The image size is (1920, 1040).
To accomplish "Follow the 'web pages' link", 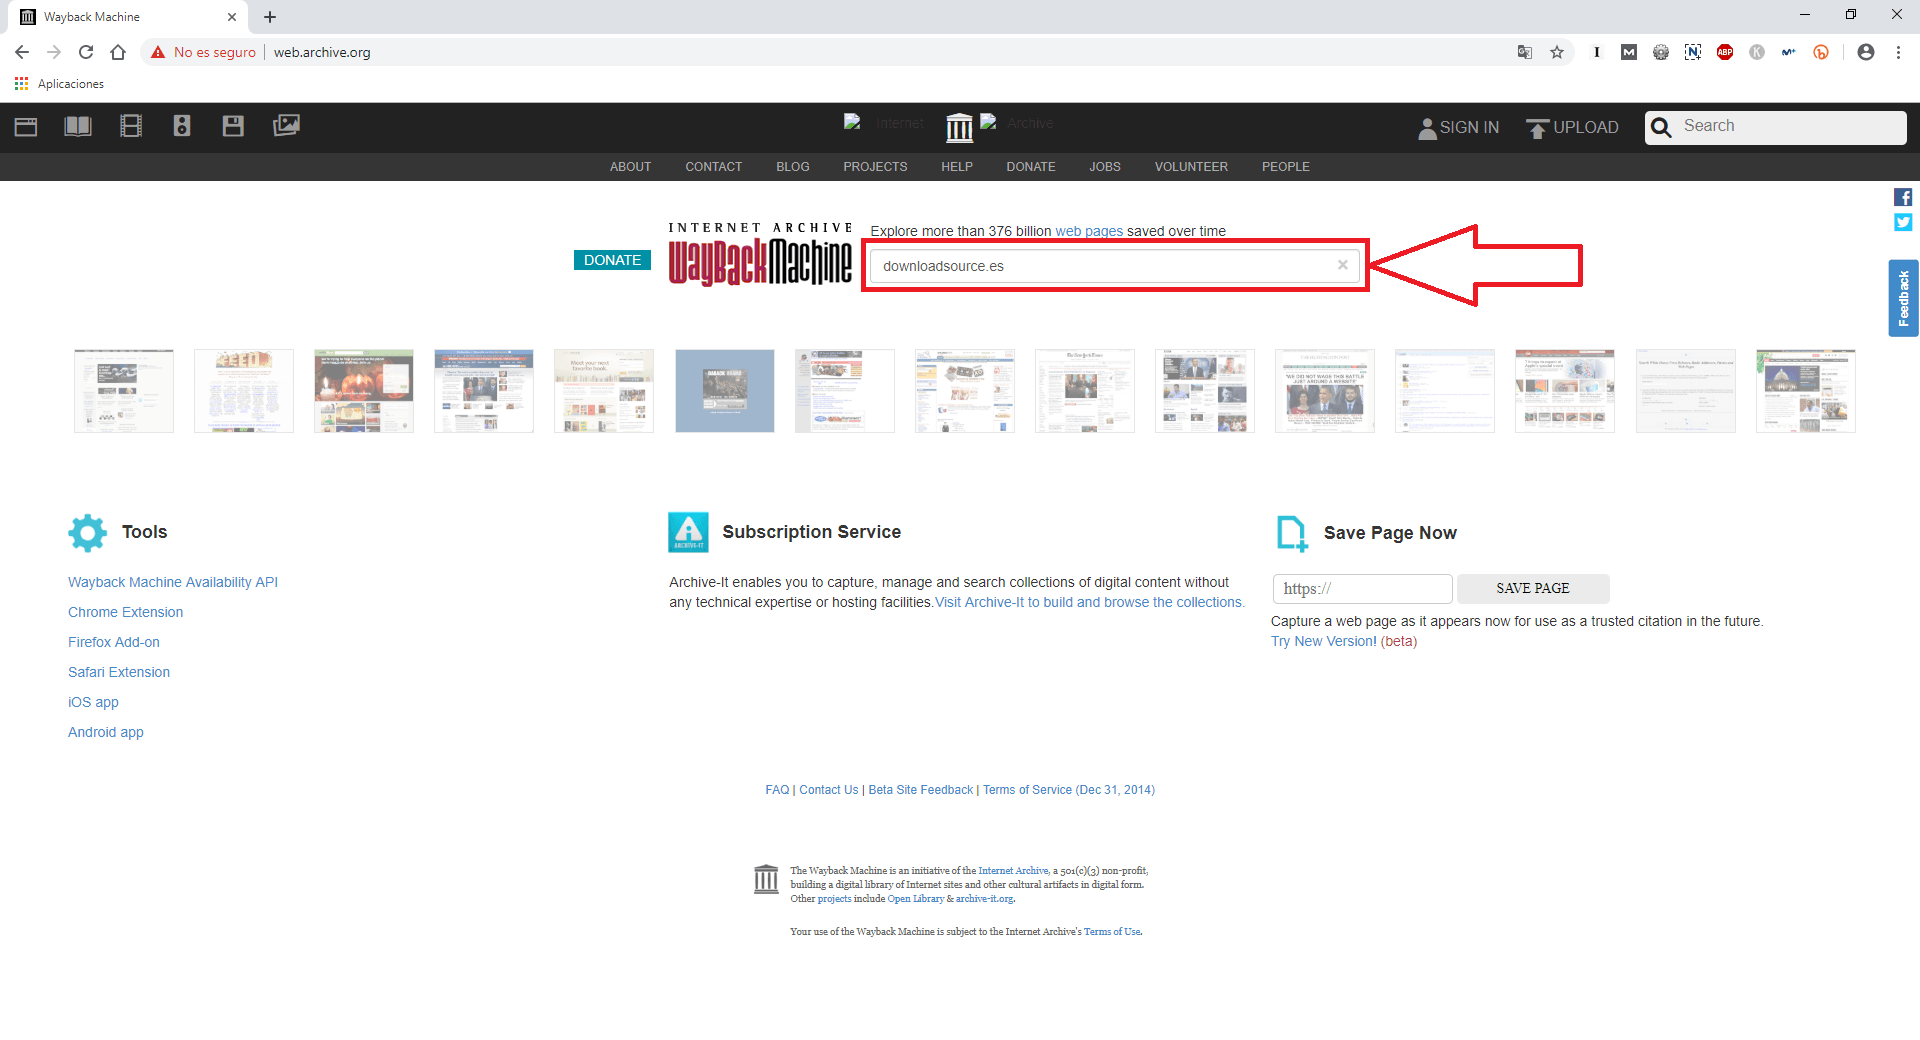I will tap(1089, 231).
